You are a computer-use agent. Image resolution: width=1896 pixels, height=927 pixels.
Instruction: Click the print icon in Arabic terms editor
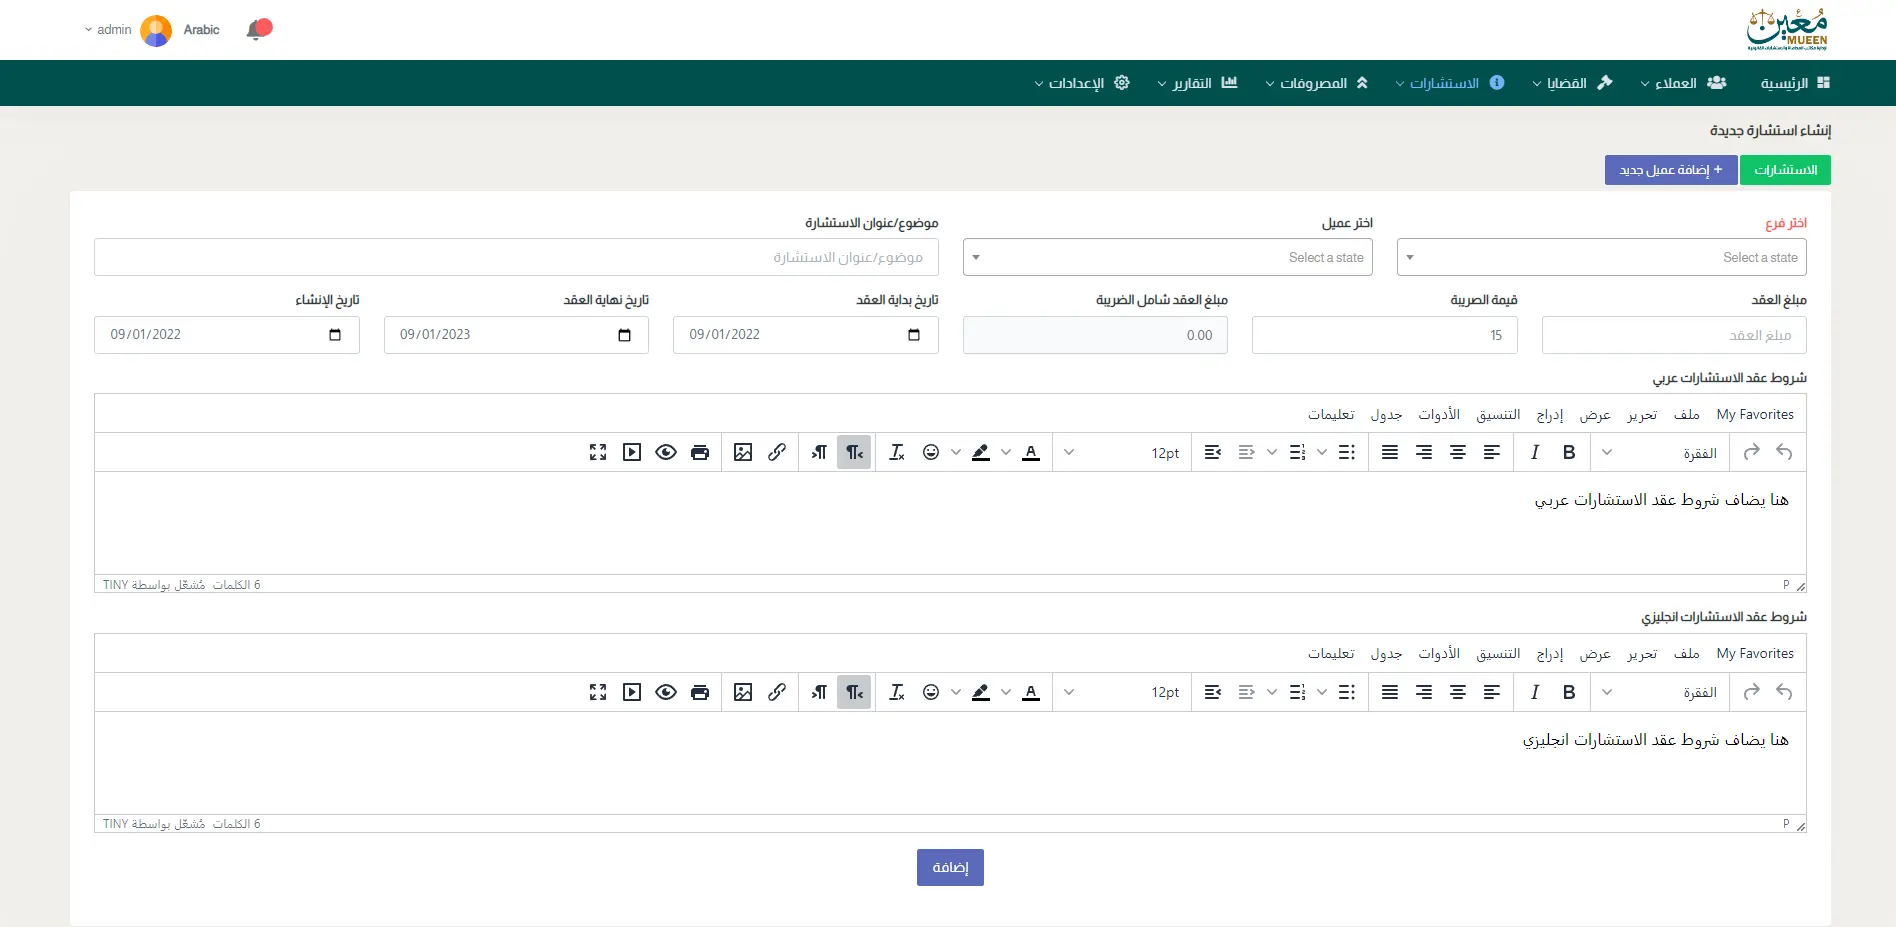pyautogui.click(x=700, y=453)
